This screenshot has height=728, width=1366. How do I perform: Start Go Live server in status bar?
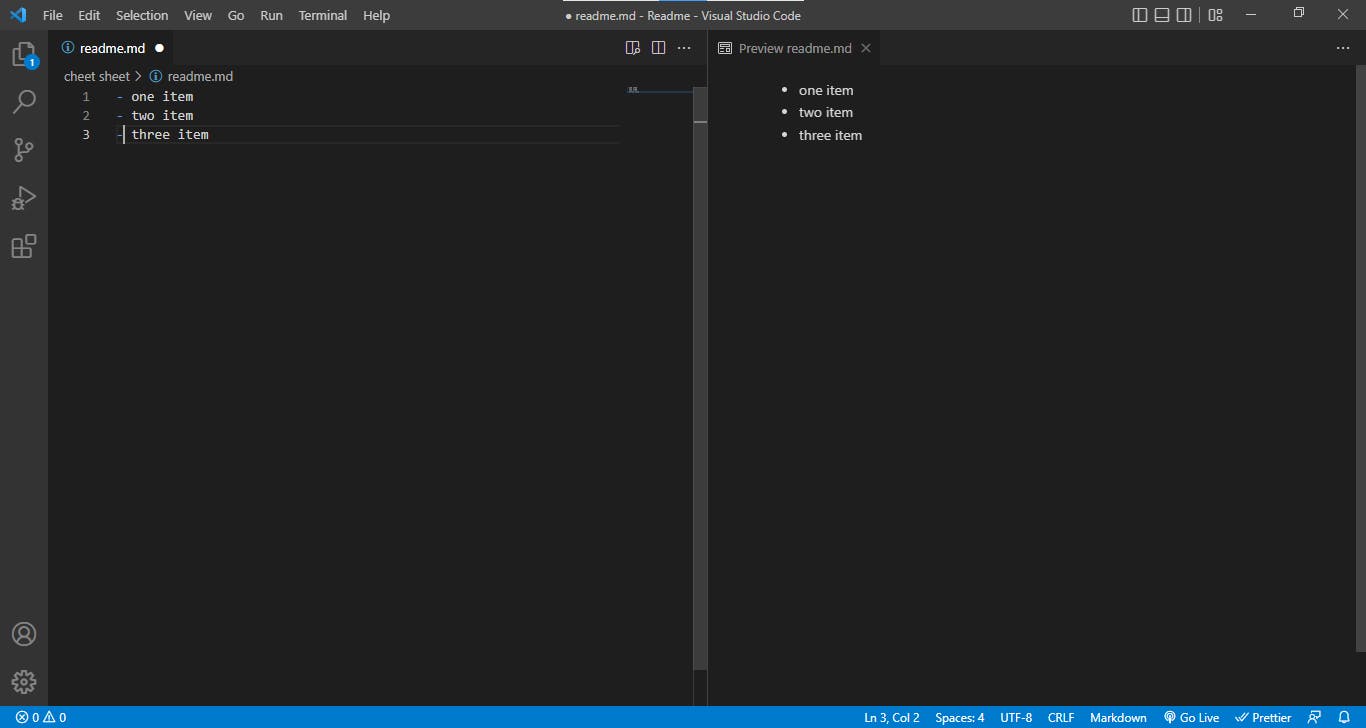(x=1191, y=717)
